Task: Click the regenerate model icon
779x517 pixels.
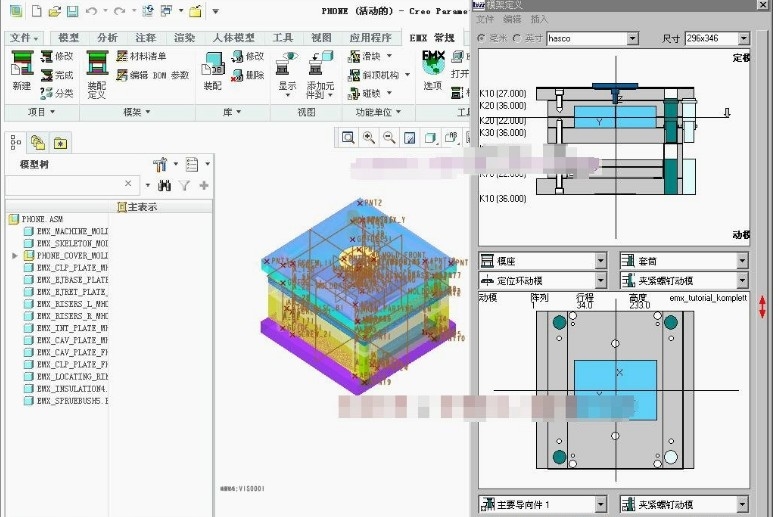Action: click(148, 11)
